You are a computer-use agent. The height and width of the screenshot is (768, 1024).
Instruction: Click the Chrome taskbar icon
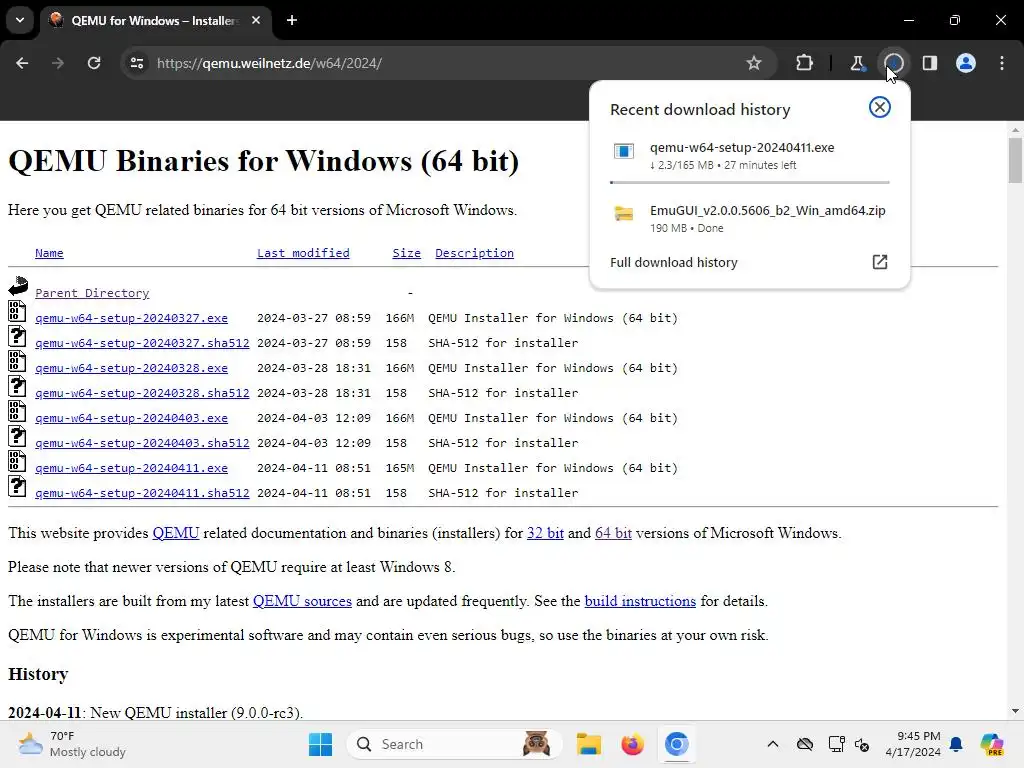pos(677,744)
